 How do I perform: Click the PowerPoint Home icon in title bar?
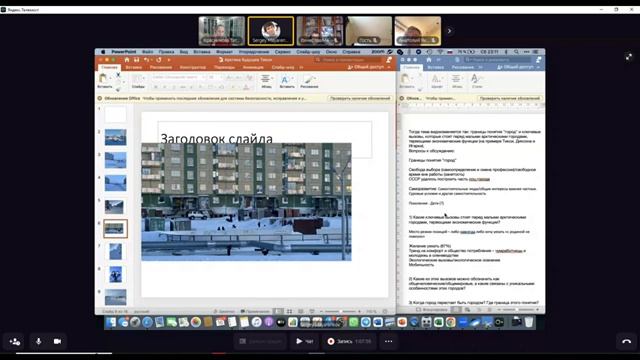pyautogui.click(x=127, y=60)
